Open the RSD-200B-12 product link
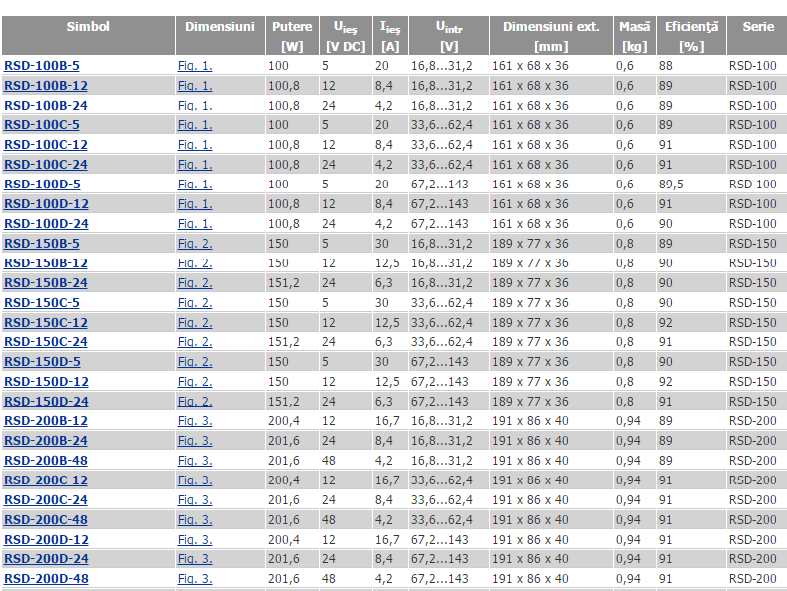Image resolution: width=787 pixels, height=591 pixels. [x=46, y=421]
